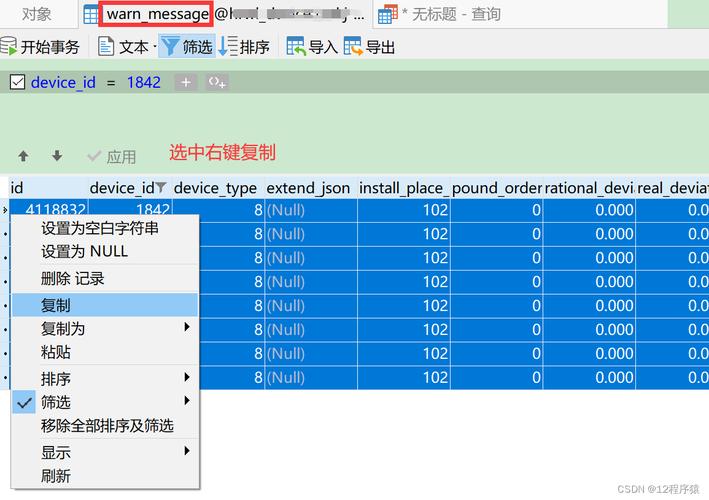
Task: Click the filter funnel on device_id header
Action: pos(161,187)
